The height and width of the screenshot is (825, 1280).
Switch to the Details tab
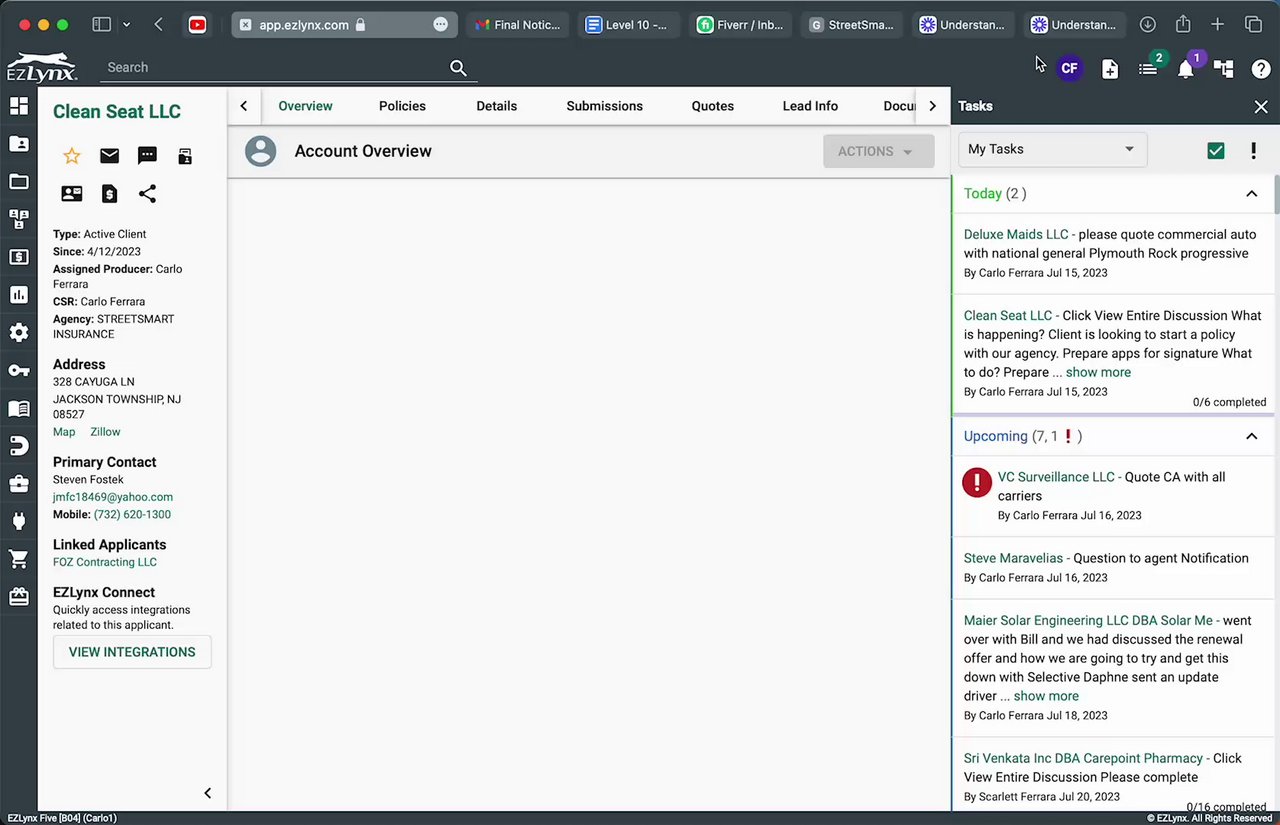tap(496, 106)
